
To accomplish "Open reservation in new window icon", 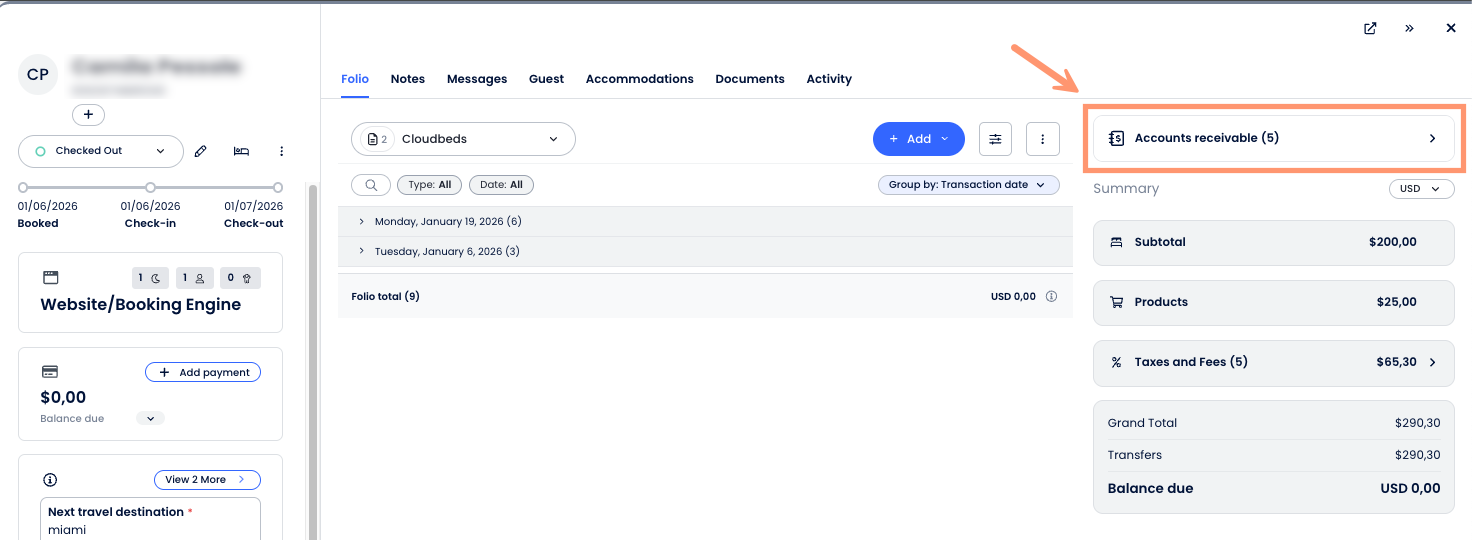I will coord(1370,28).
